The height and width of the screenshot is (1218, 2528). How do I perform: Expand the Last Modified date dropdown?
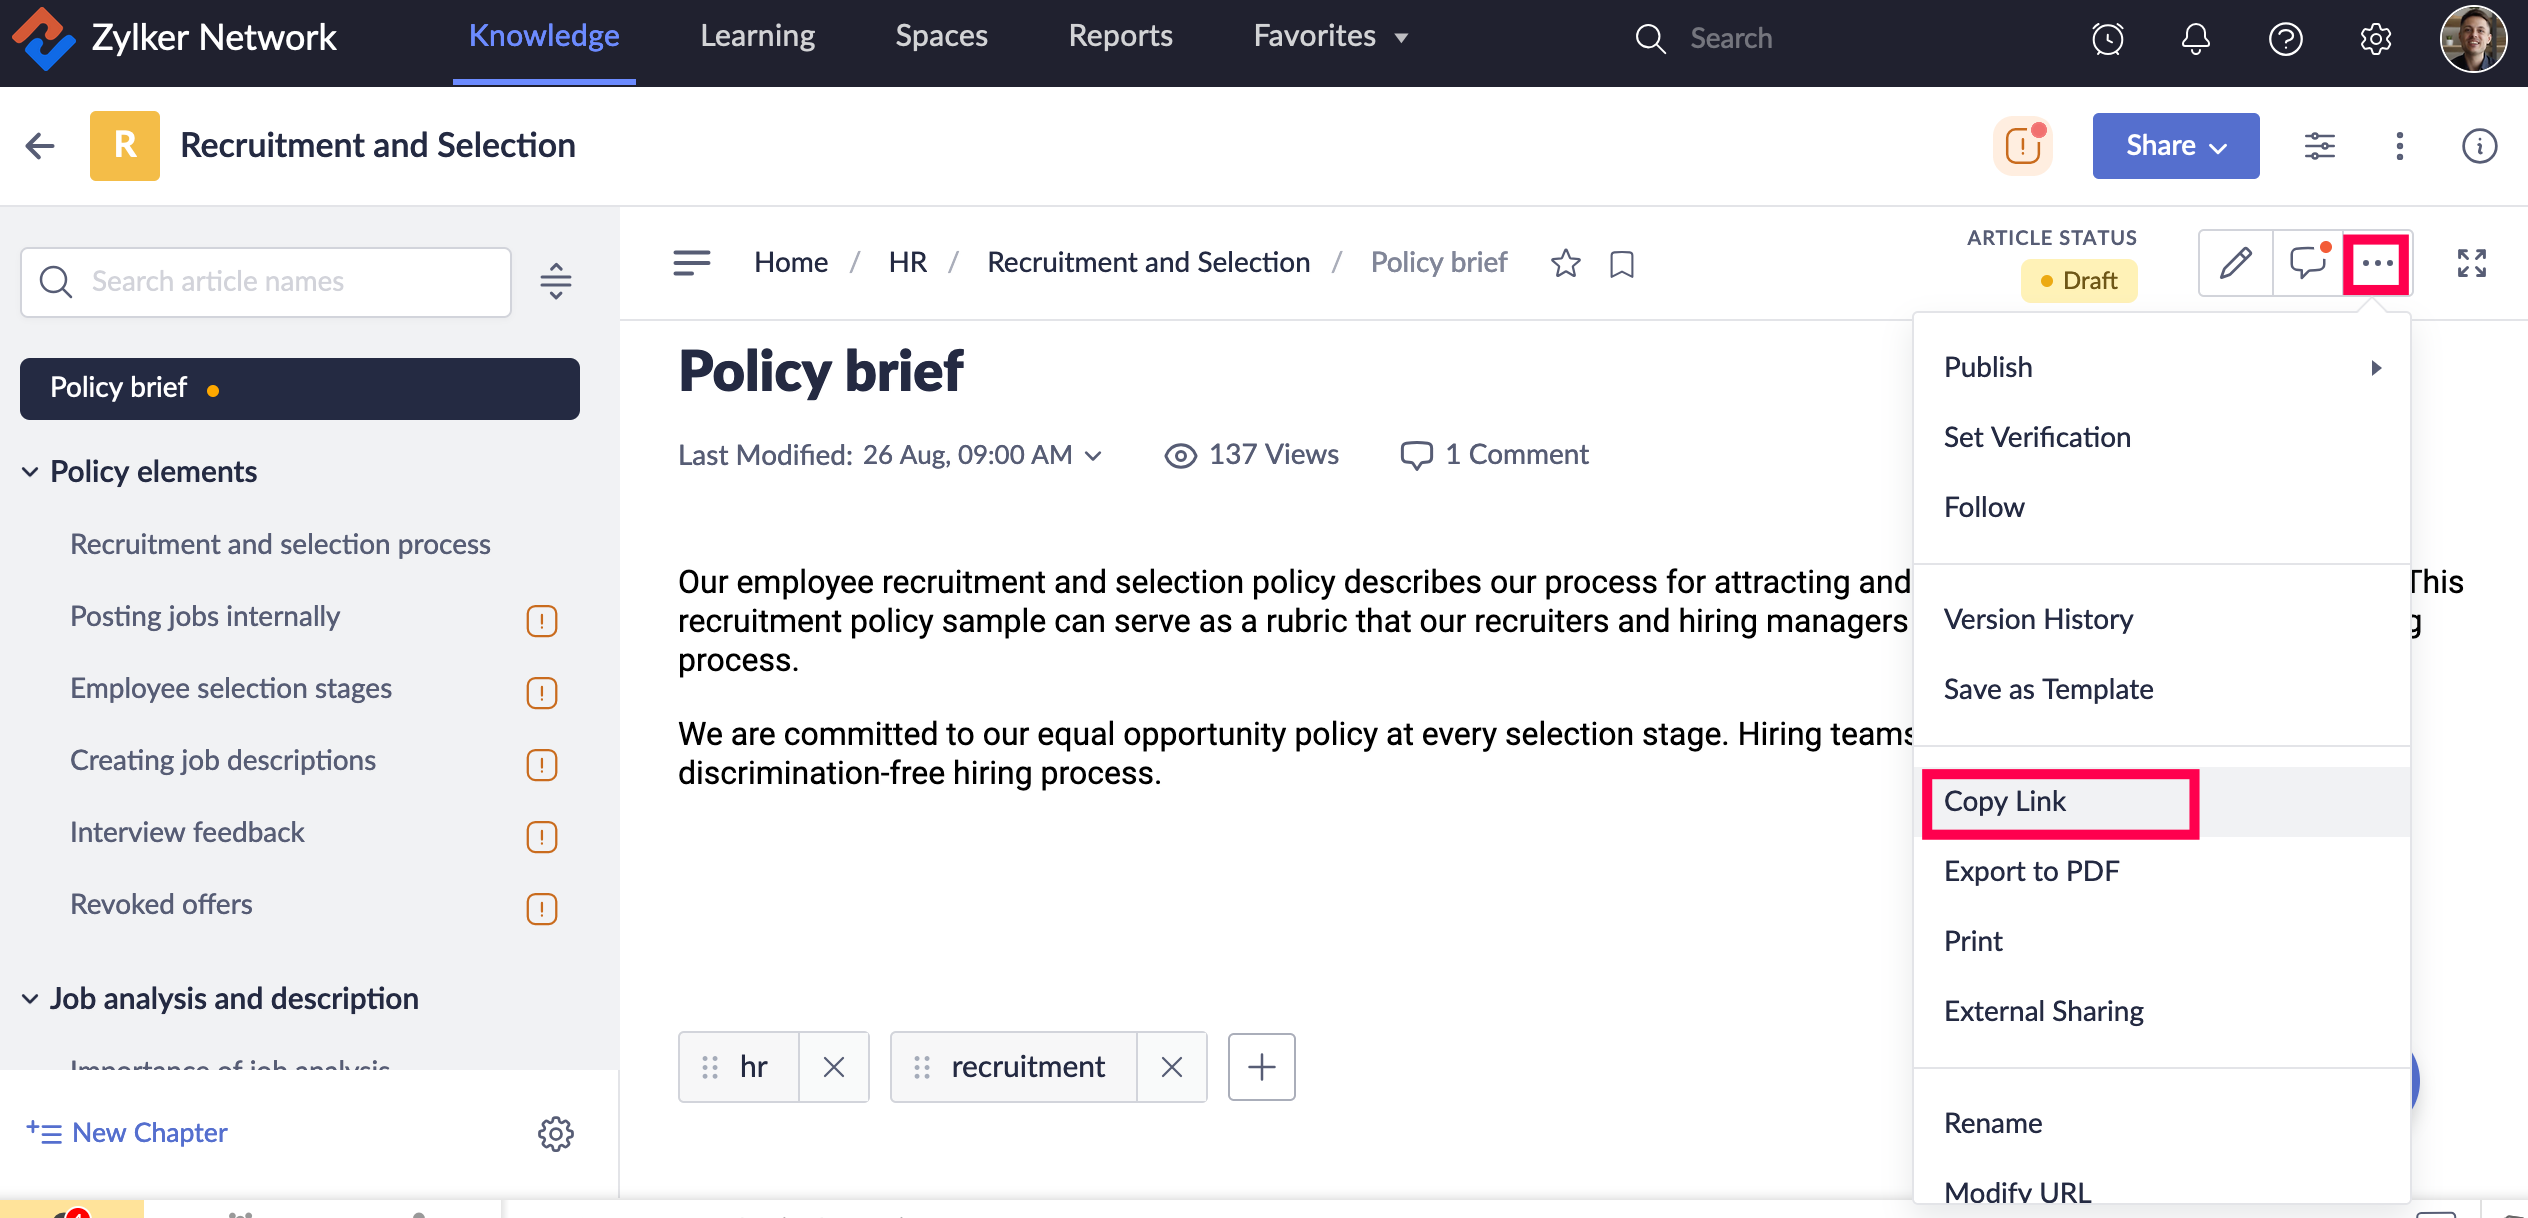pyautogui.click(x=1094, y=456)
